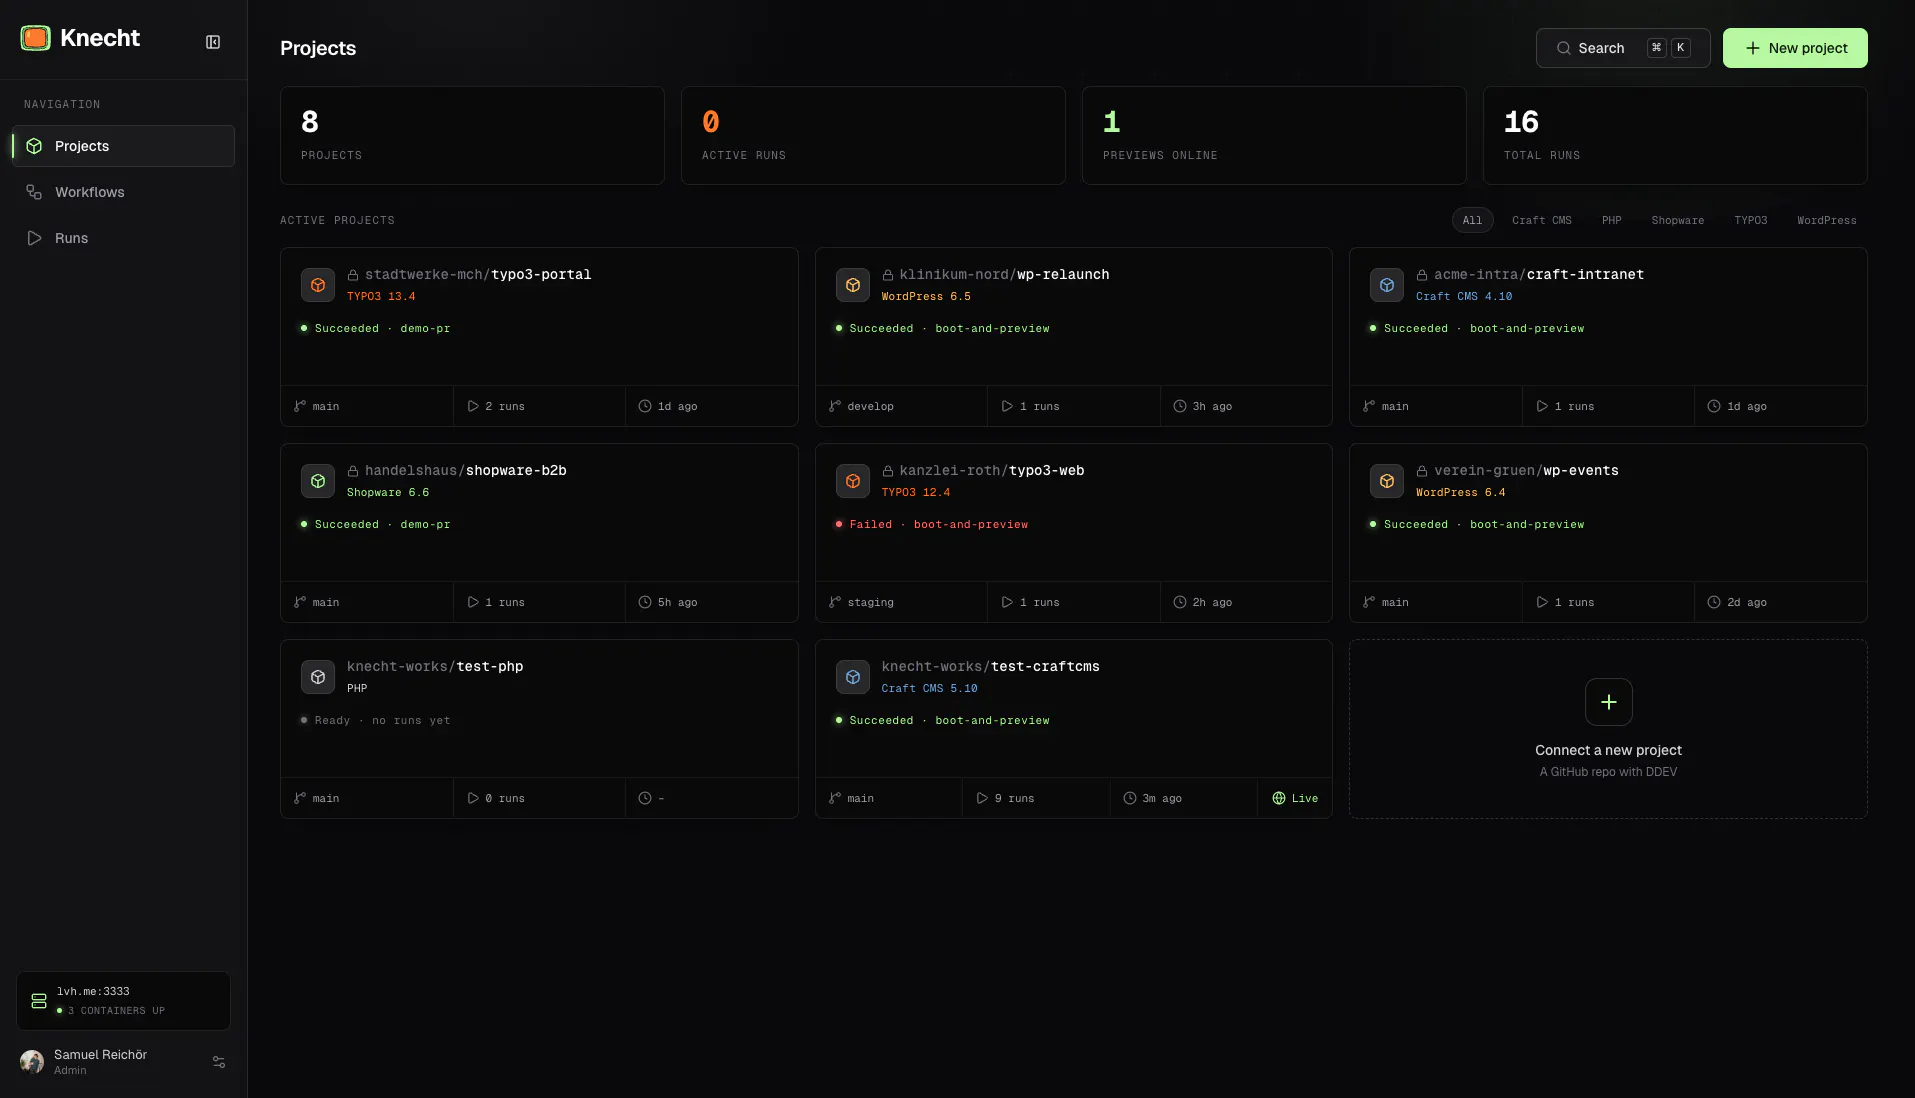Click 'Connect a new project' text

(1608, 750)
